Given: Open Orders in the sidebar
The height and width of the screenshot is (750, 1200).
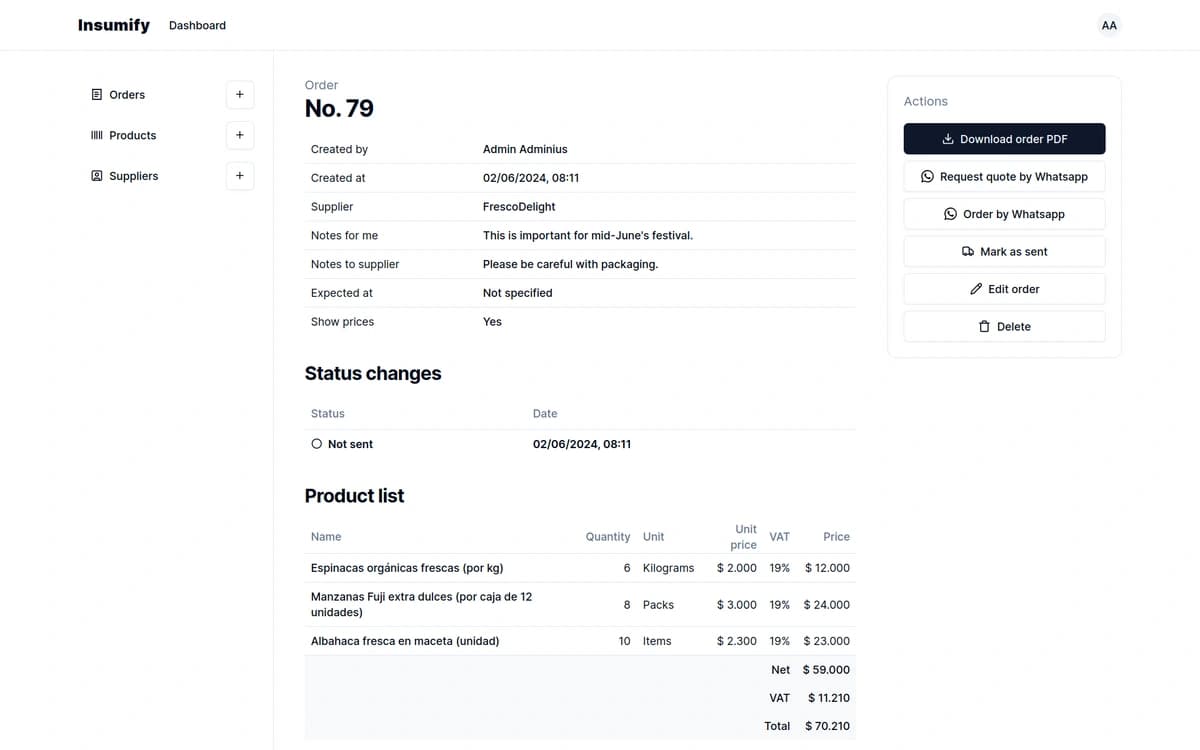Looking at the screenshot, I should [x=127, y=95].
